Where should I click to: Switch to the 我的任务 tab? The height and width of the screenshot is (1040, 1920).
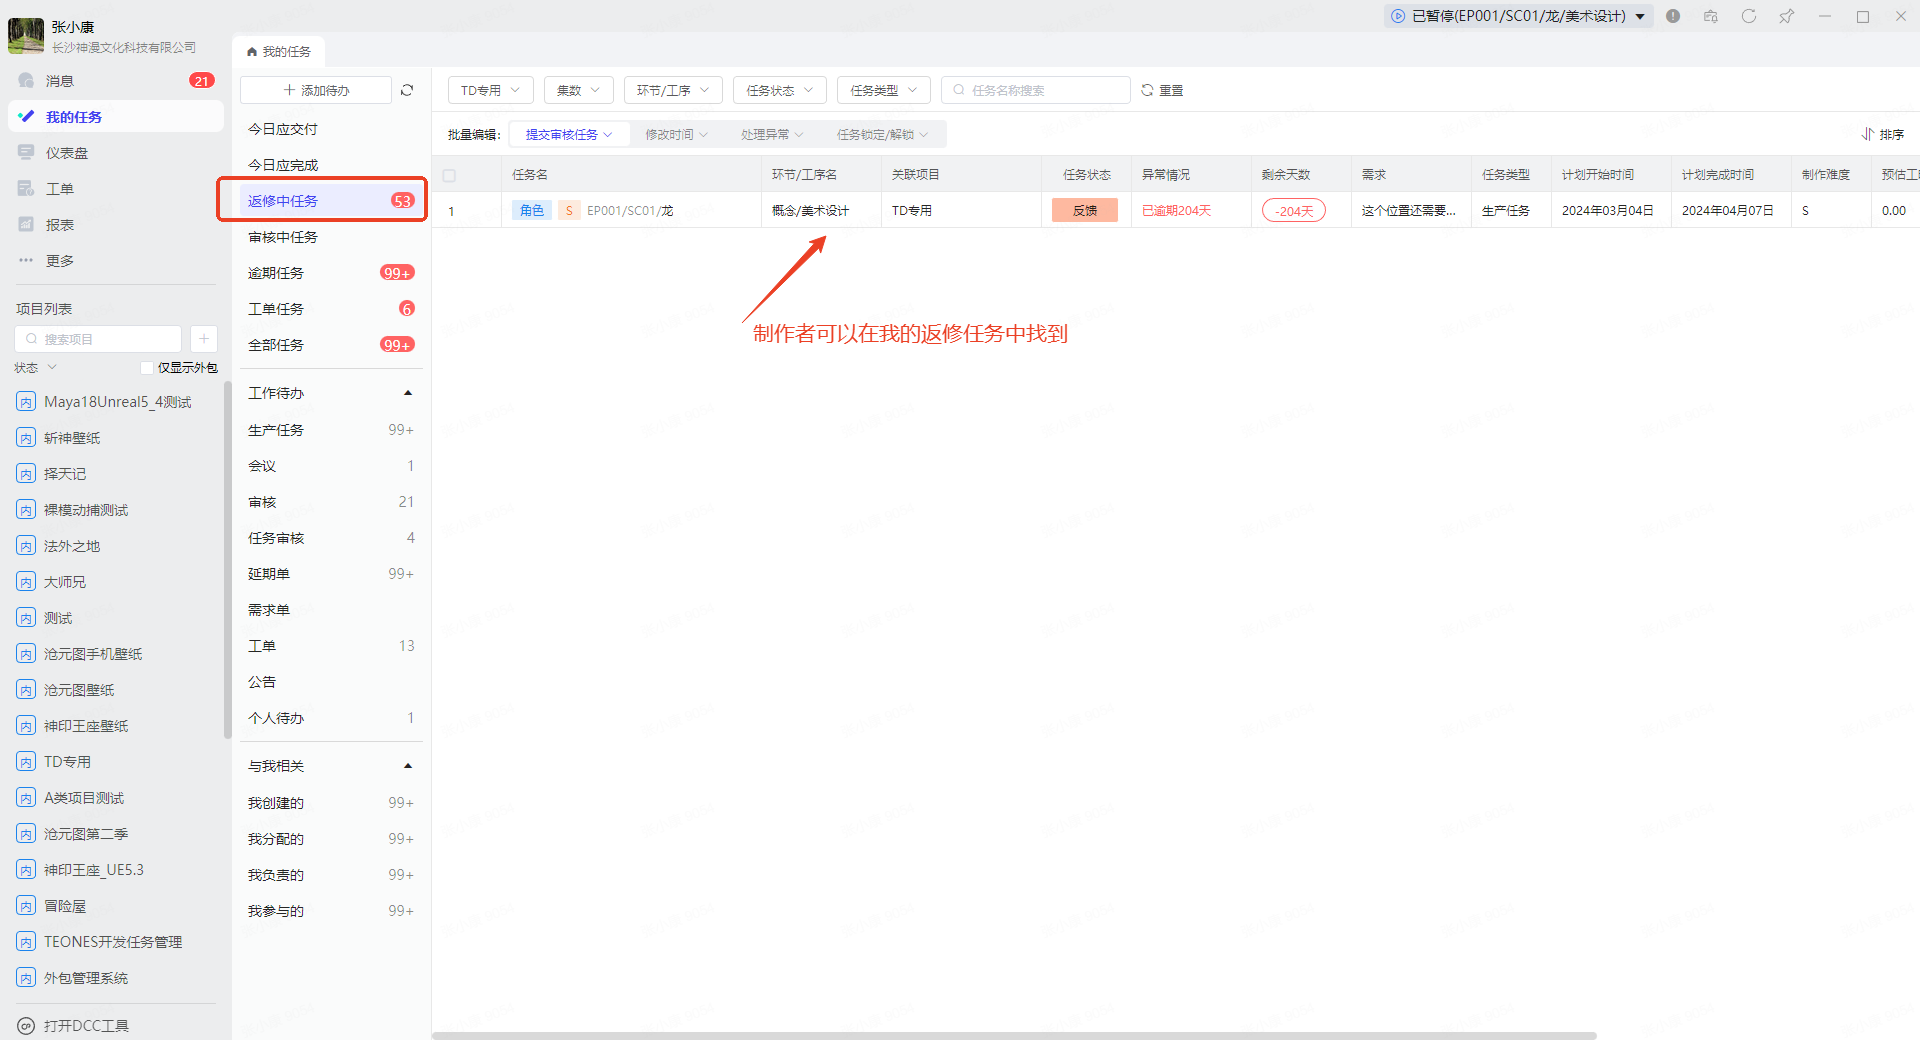(x=279, y=51)
